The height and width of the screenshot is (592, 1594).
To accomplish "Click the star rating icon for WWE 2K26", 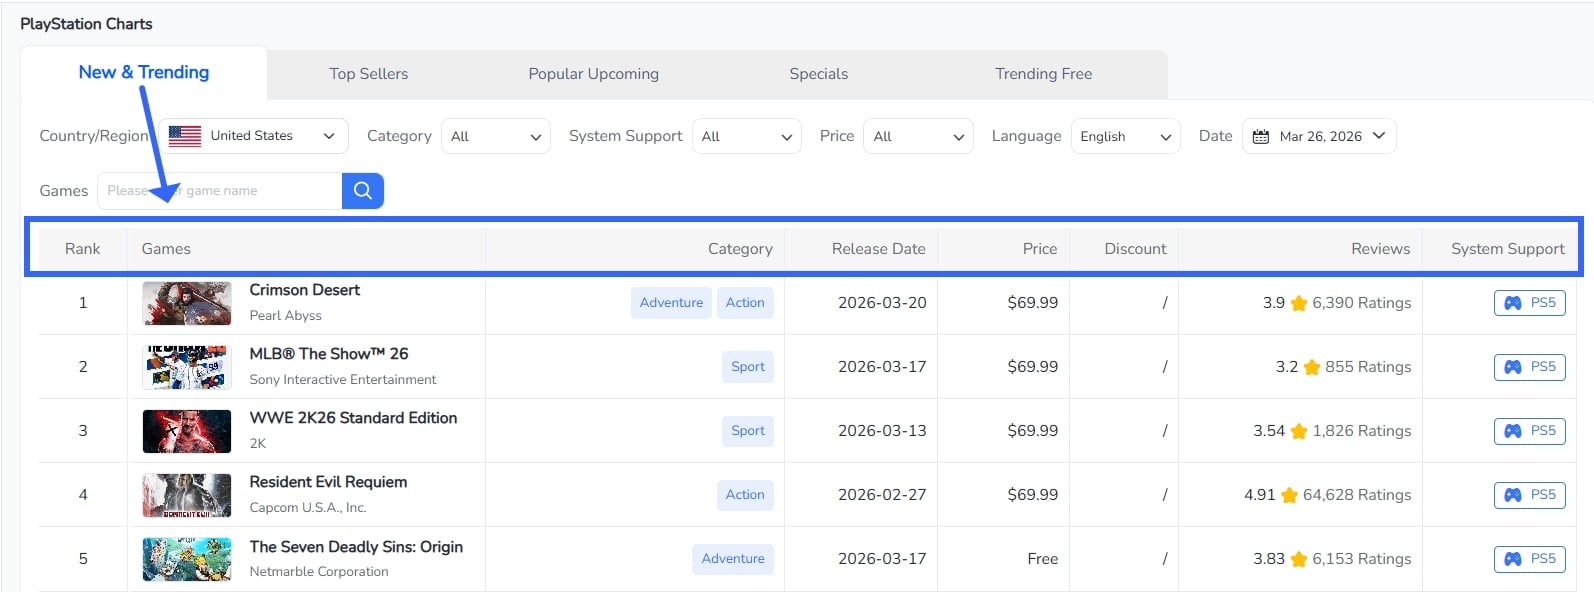I will click(1298, 431).
